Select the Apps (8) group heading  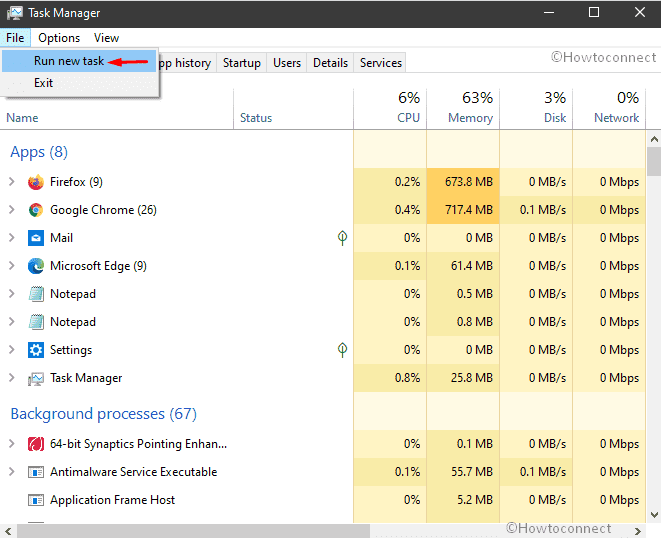click(39, 152)
